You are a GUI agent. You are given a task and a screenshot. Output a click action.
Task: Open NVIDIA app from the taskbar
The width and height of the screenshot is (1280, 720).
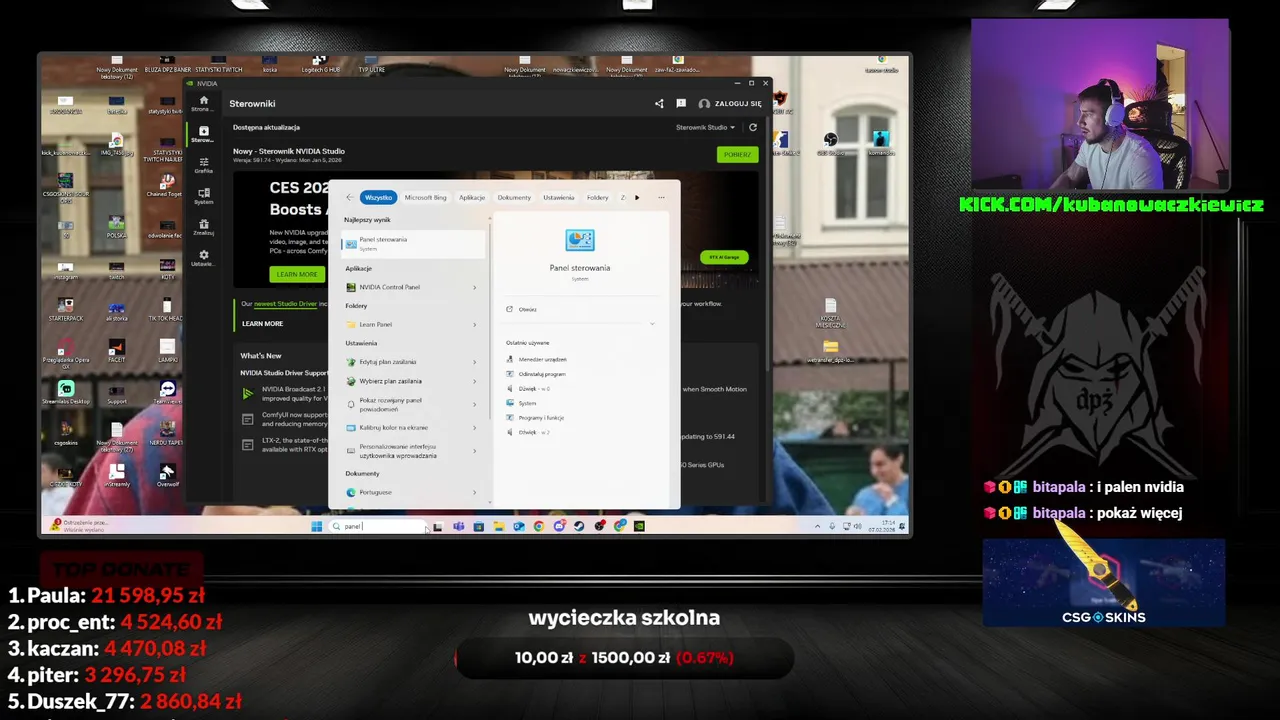640,526
